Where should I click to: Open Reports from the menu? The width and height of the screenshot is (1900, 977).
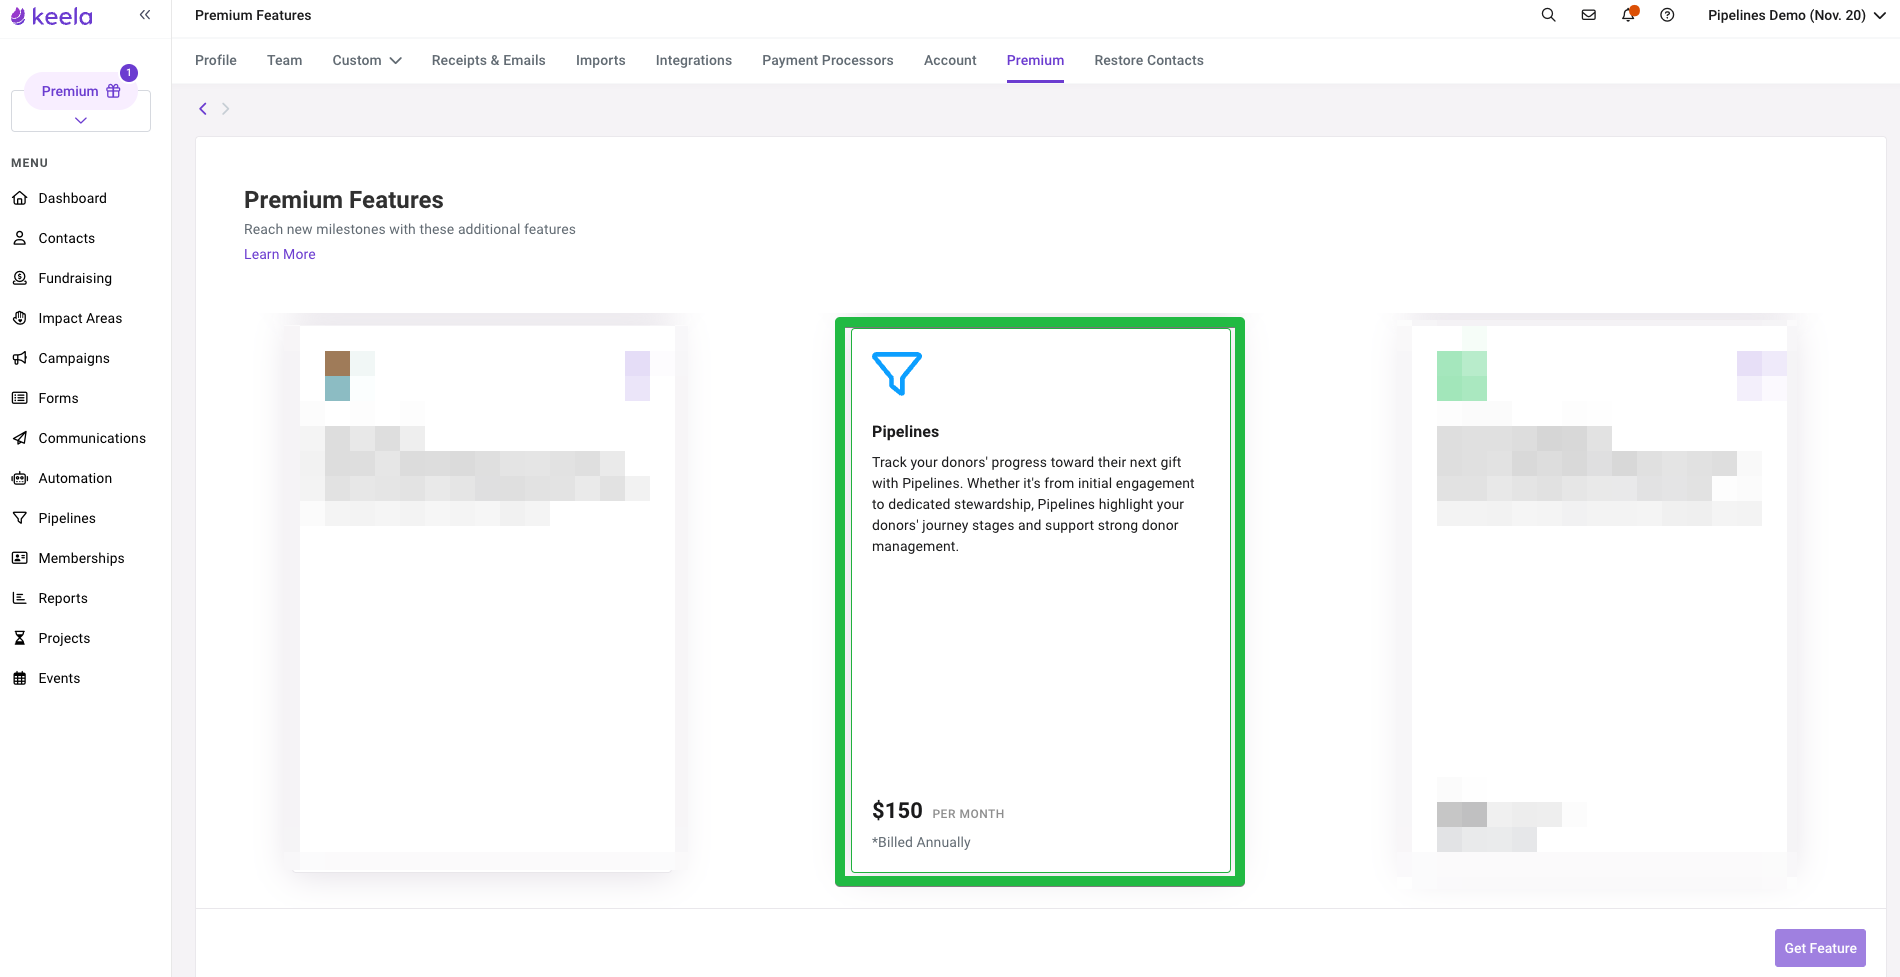63,598
